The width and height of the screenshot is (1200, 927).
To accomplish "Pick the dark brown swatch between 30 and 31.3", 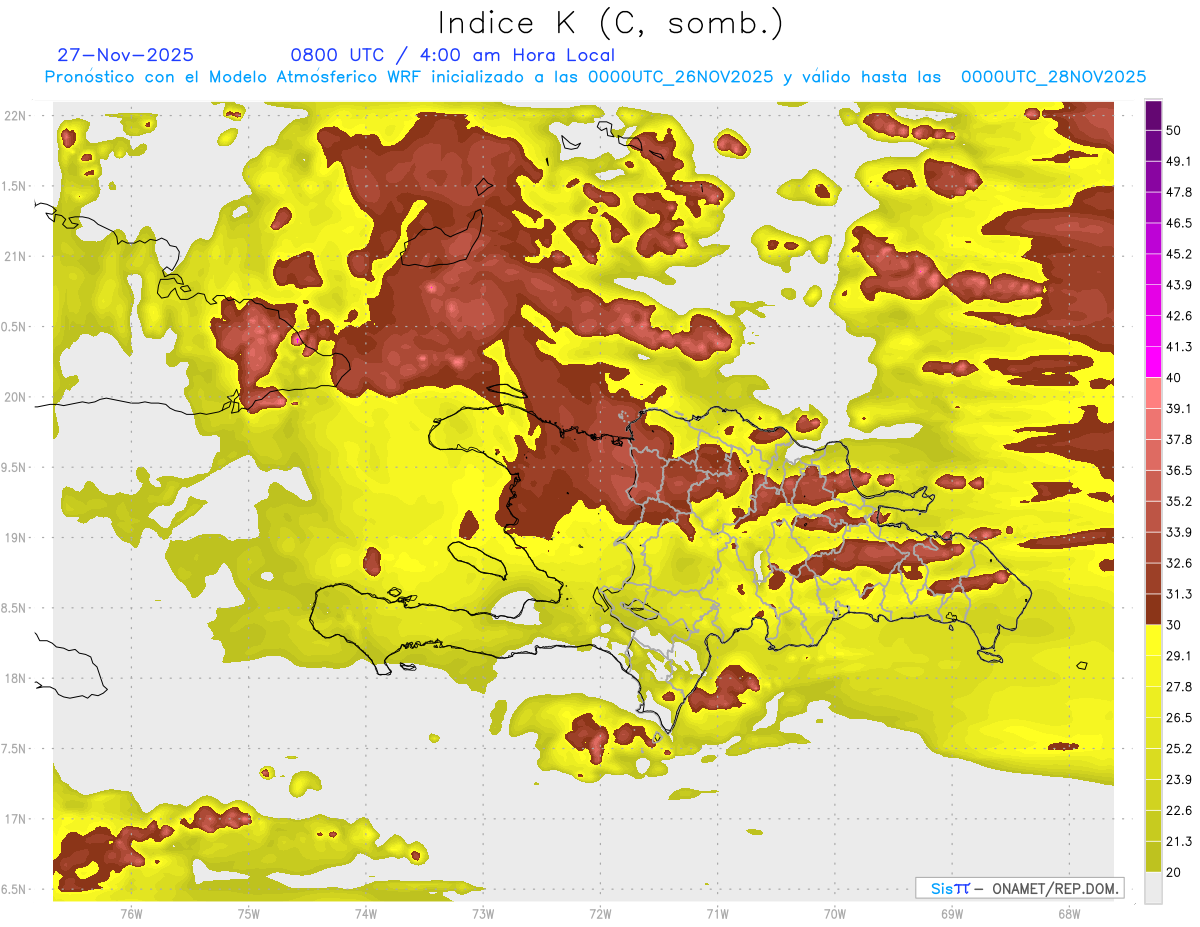I will (x=1153, y=610).
